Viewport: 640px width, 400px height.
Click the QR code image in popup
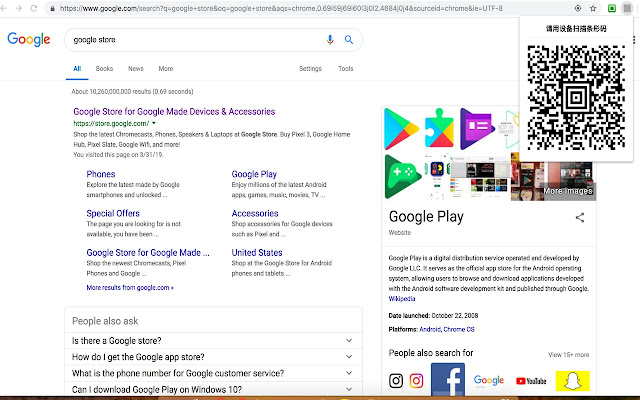point(576,97)
